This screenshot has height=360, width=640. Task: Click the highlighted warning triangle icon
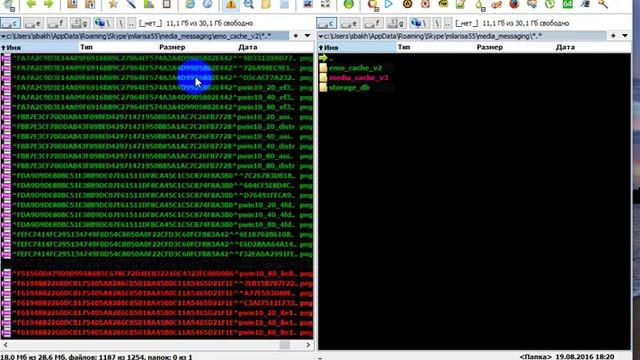pyautogui.click(x=231, y=4)
